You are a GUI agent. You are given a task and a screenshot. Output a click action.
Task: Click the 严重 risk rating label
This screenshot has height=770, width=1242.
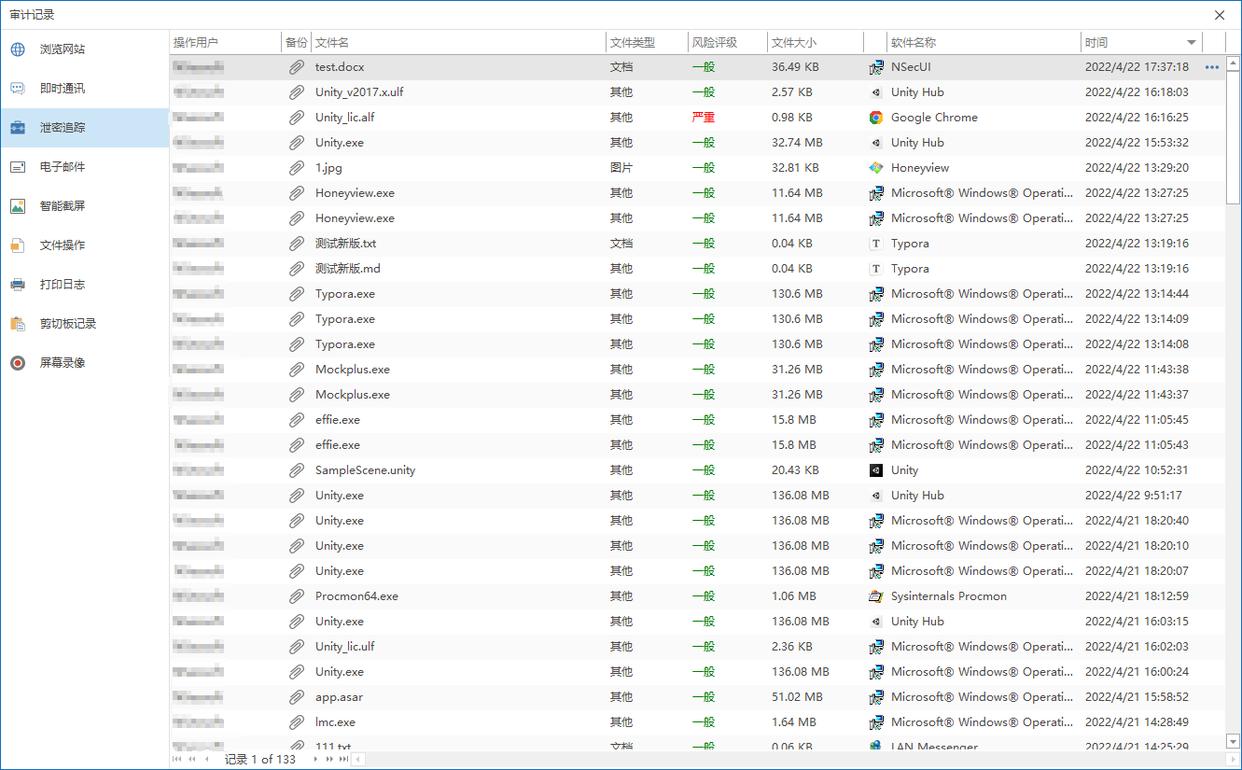(x=703, y=117)
